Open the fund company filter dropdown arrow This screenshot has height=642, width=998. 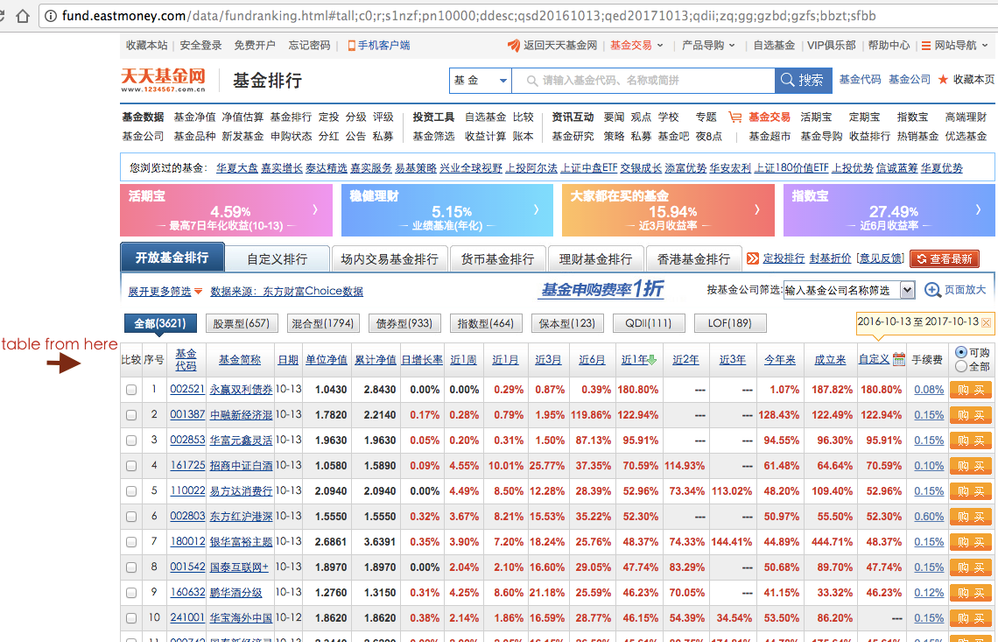[907, 290]
